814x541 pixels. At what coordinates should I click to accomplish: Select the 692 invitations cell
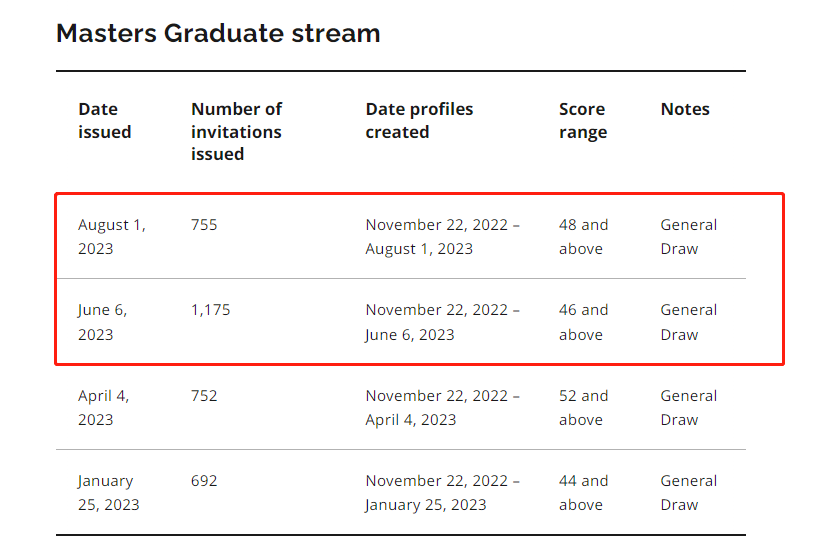coord(204,481)
